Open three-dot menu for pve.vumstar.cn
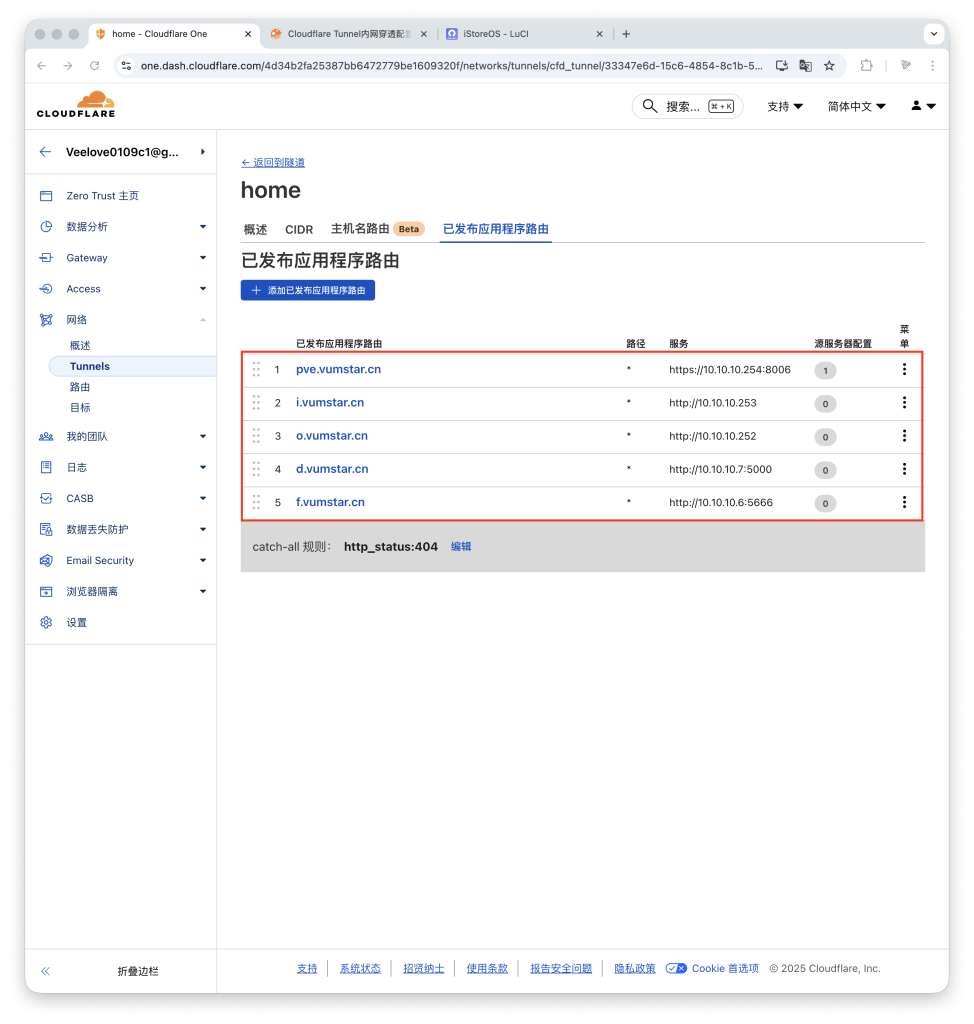 tap(904, 370)
